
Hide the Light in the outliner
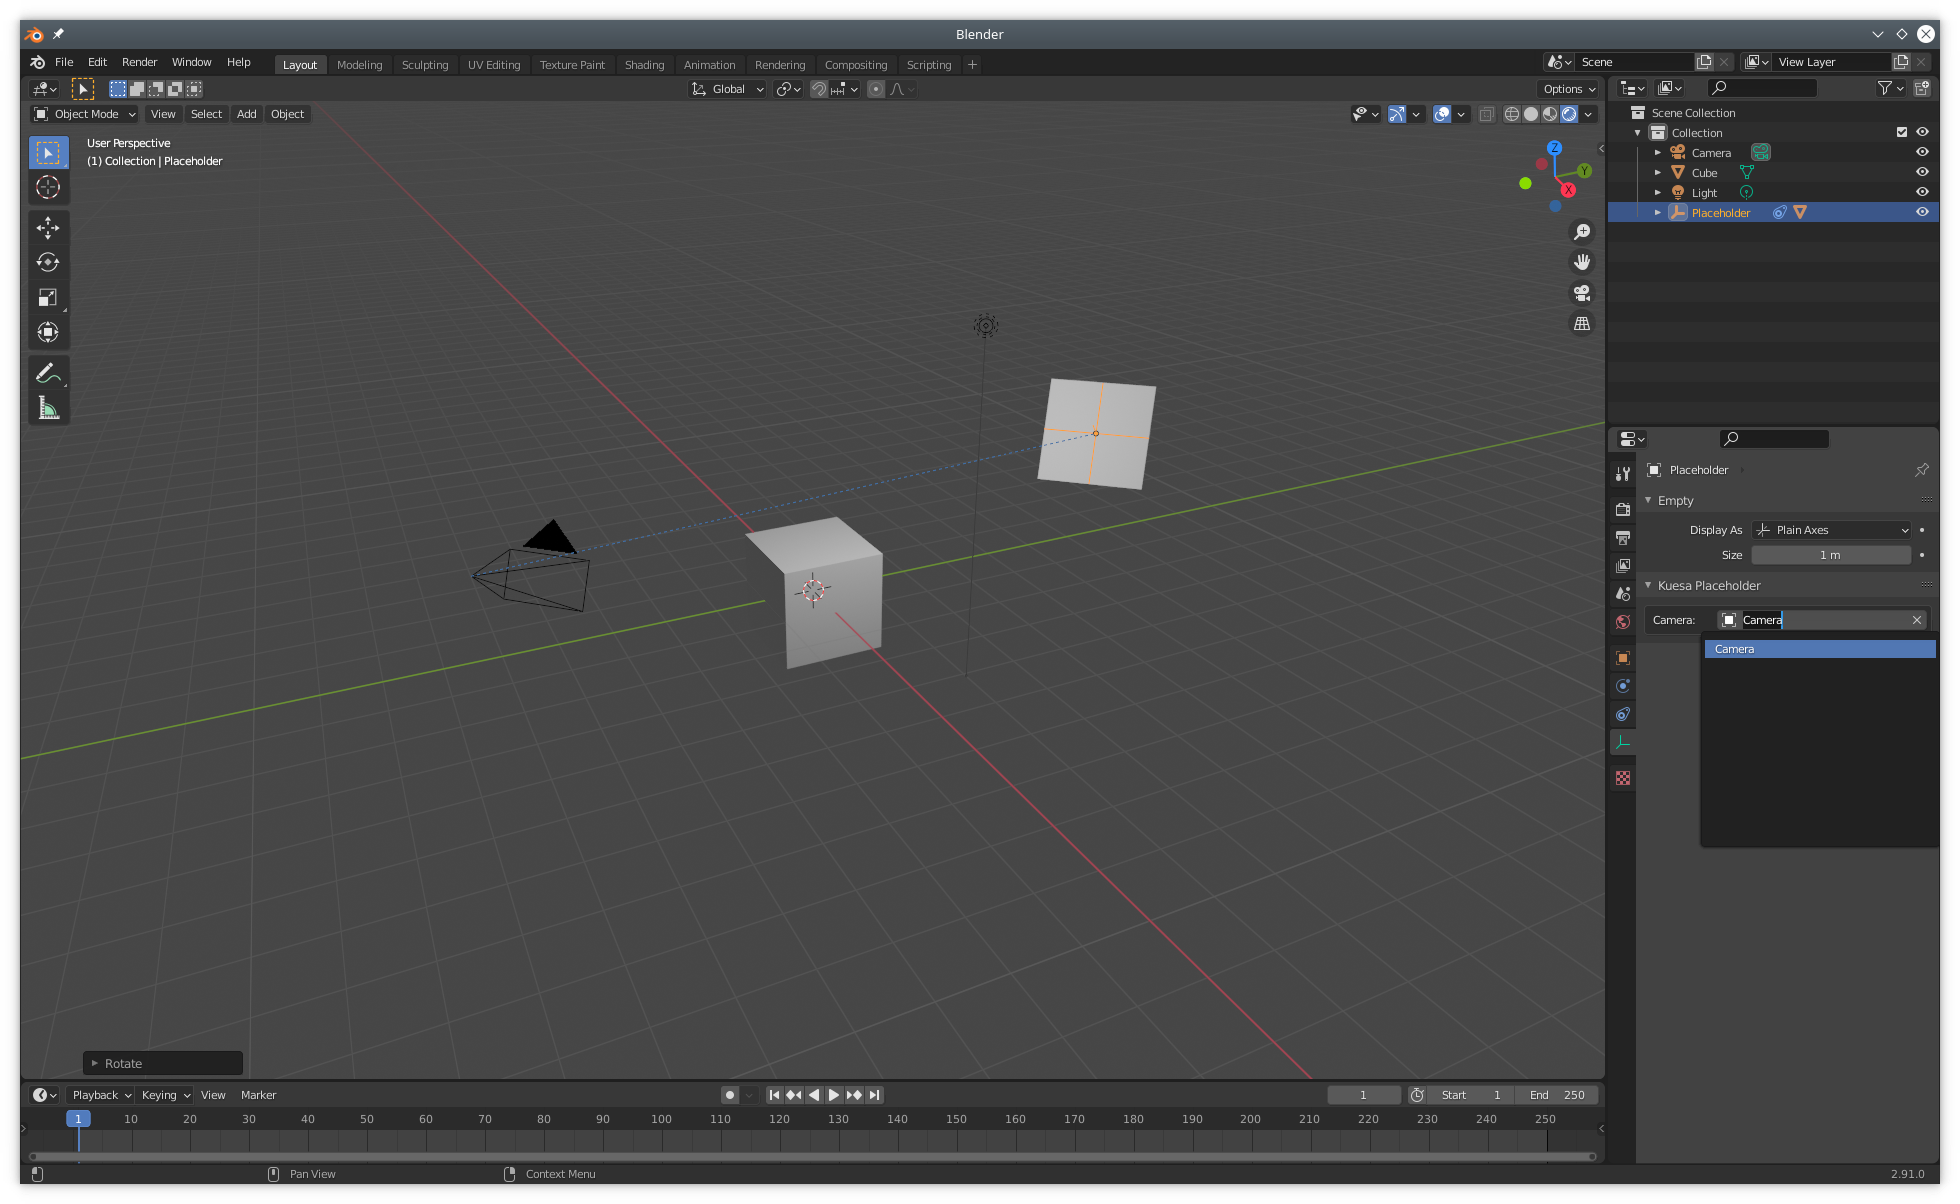point(1922,192)
